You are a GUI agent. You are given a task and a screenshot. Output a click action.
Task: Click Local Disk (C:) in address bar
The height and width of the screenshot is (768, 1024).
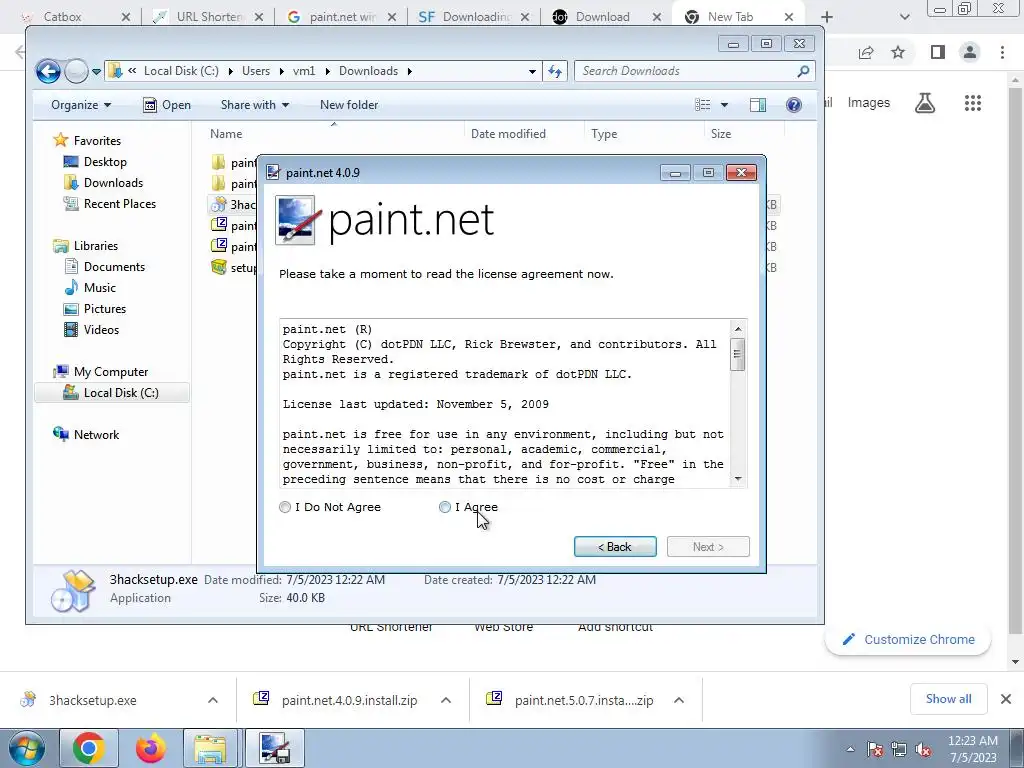coord(181,71)
